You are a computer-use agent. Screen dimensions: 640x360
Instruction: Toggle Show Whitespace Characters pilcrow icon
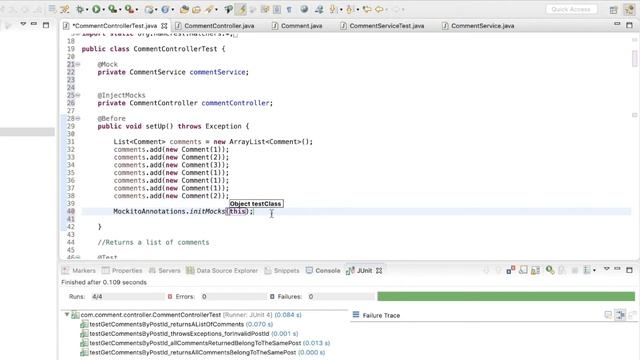[289, 9]
